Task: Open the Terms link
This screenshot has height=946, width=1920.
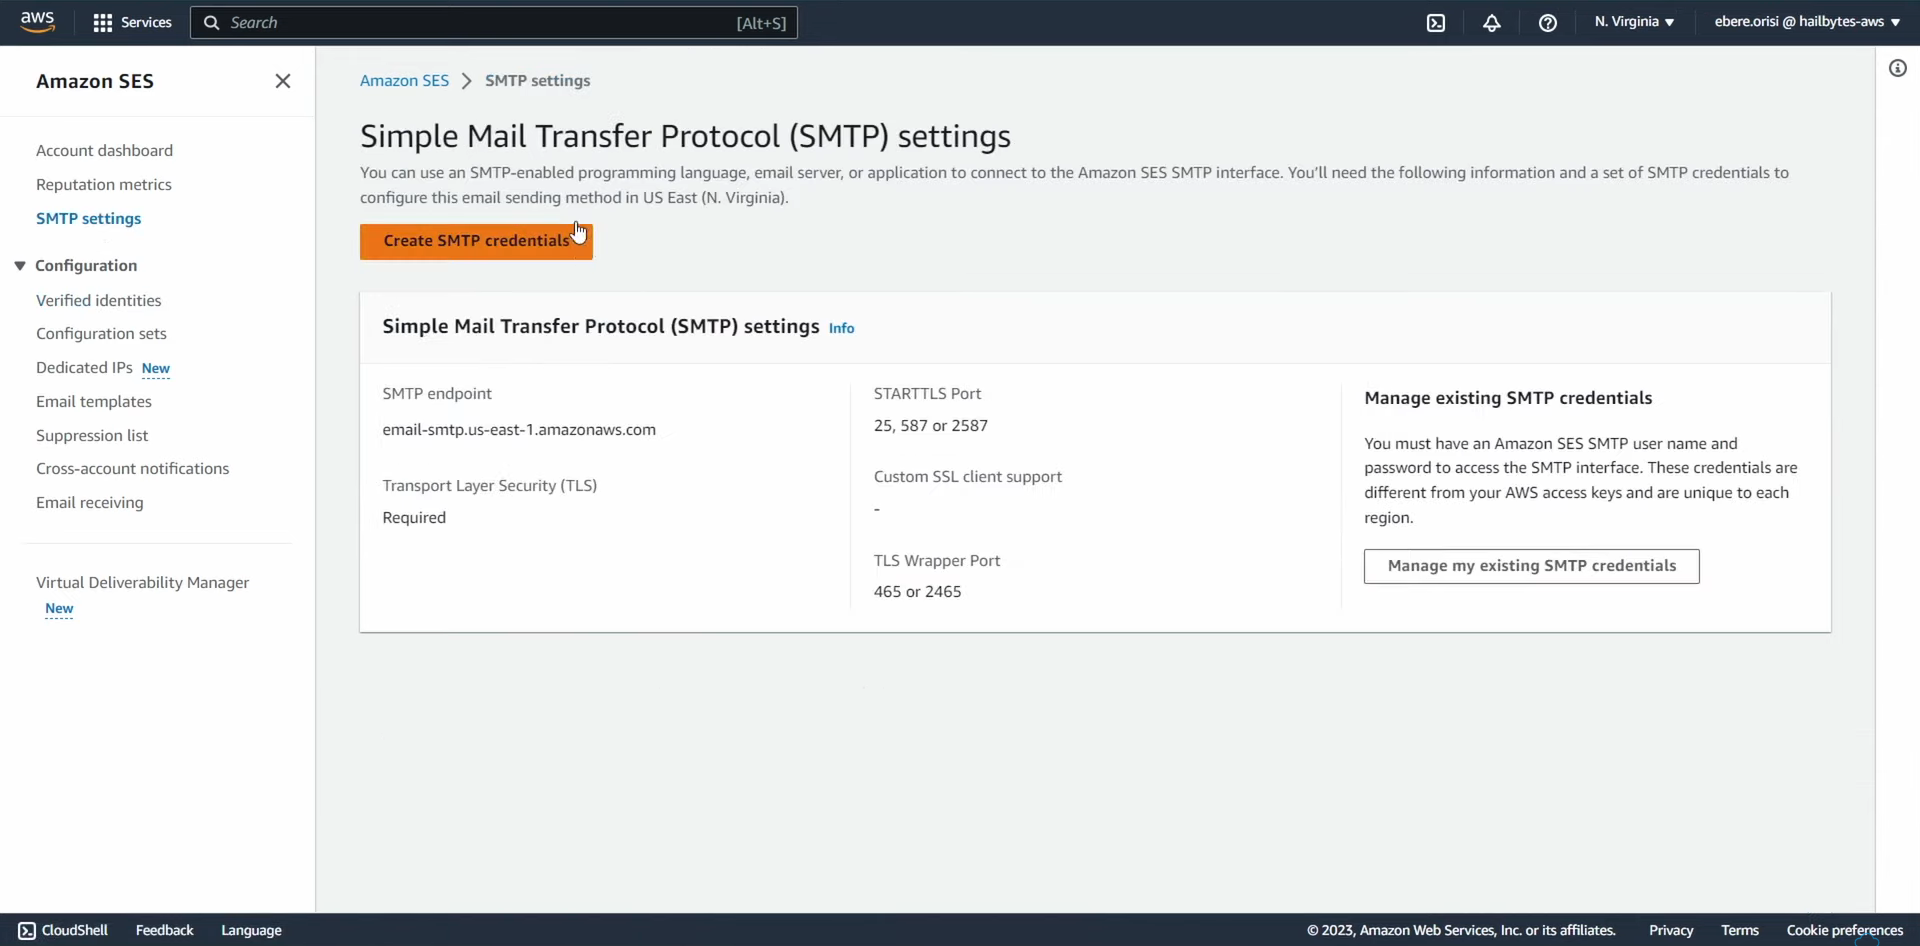Action: coord(1739,930)
